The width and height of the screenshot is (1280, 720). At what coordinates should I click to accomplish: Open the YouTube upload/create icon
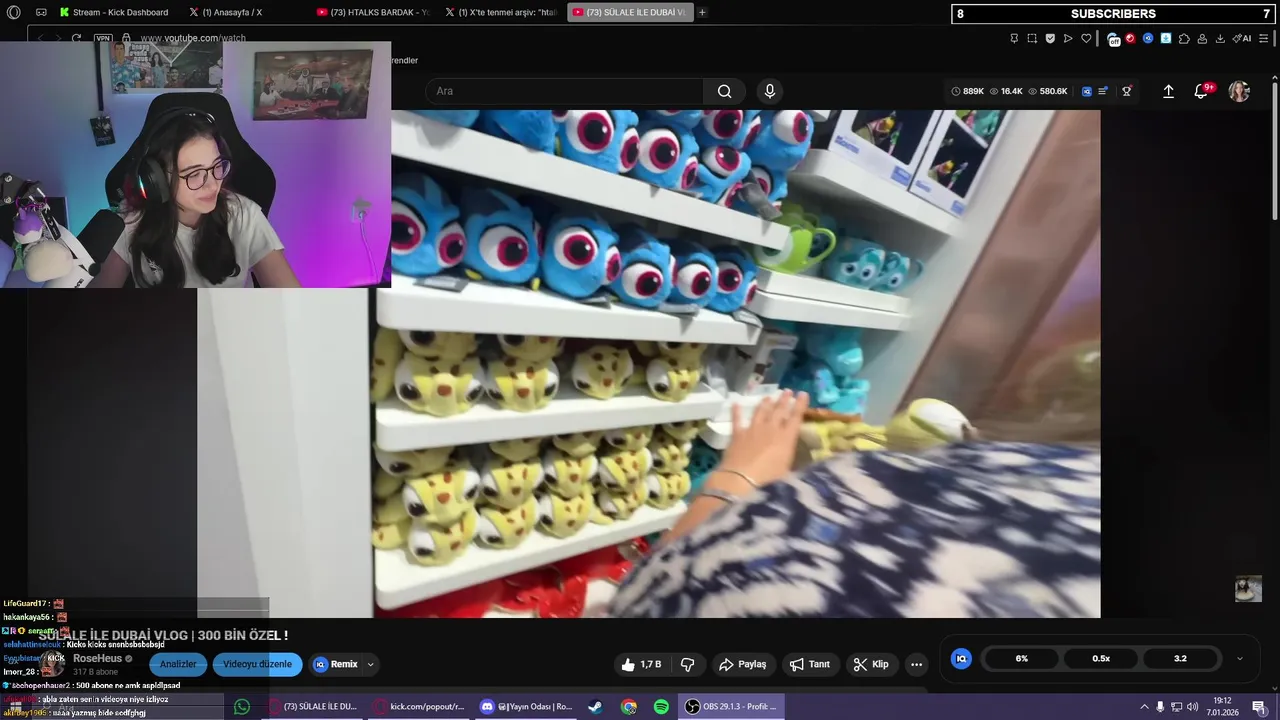[1168, 91]
